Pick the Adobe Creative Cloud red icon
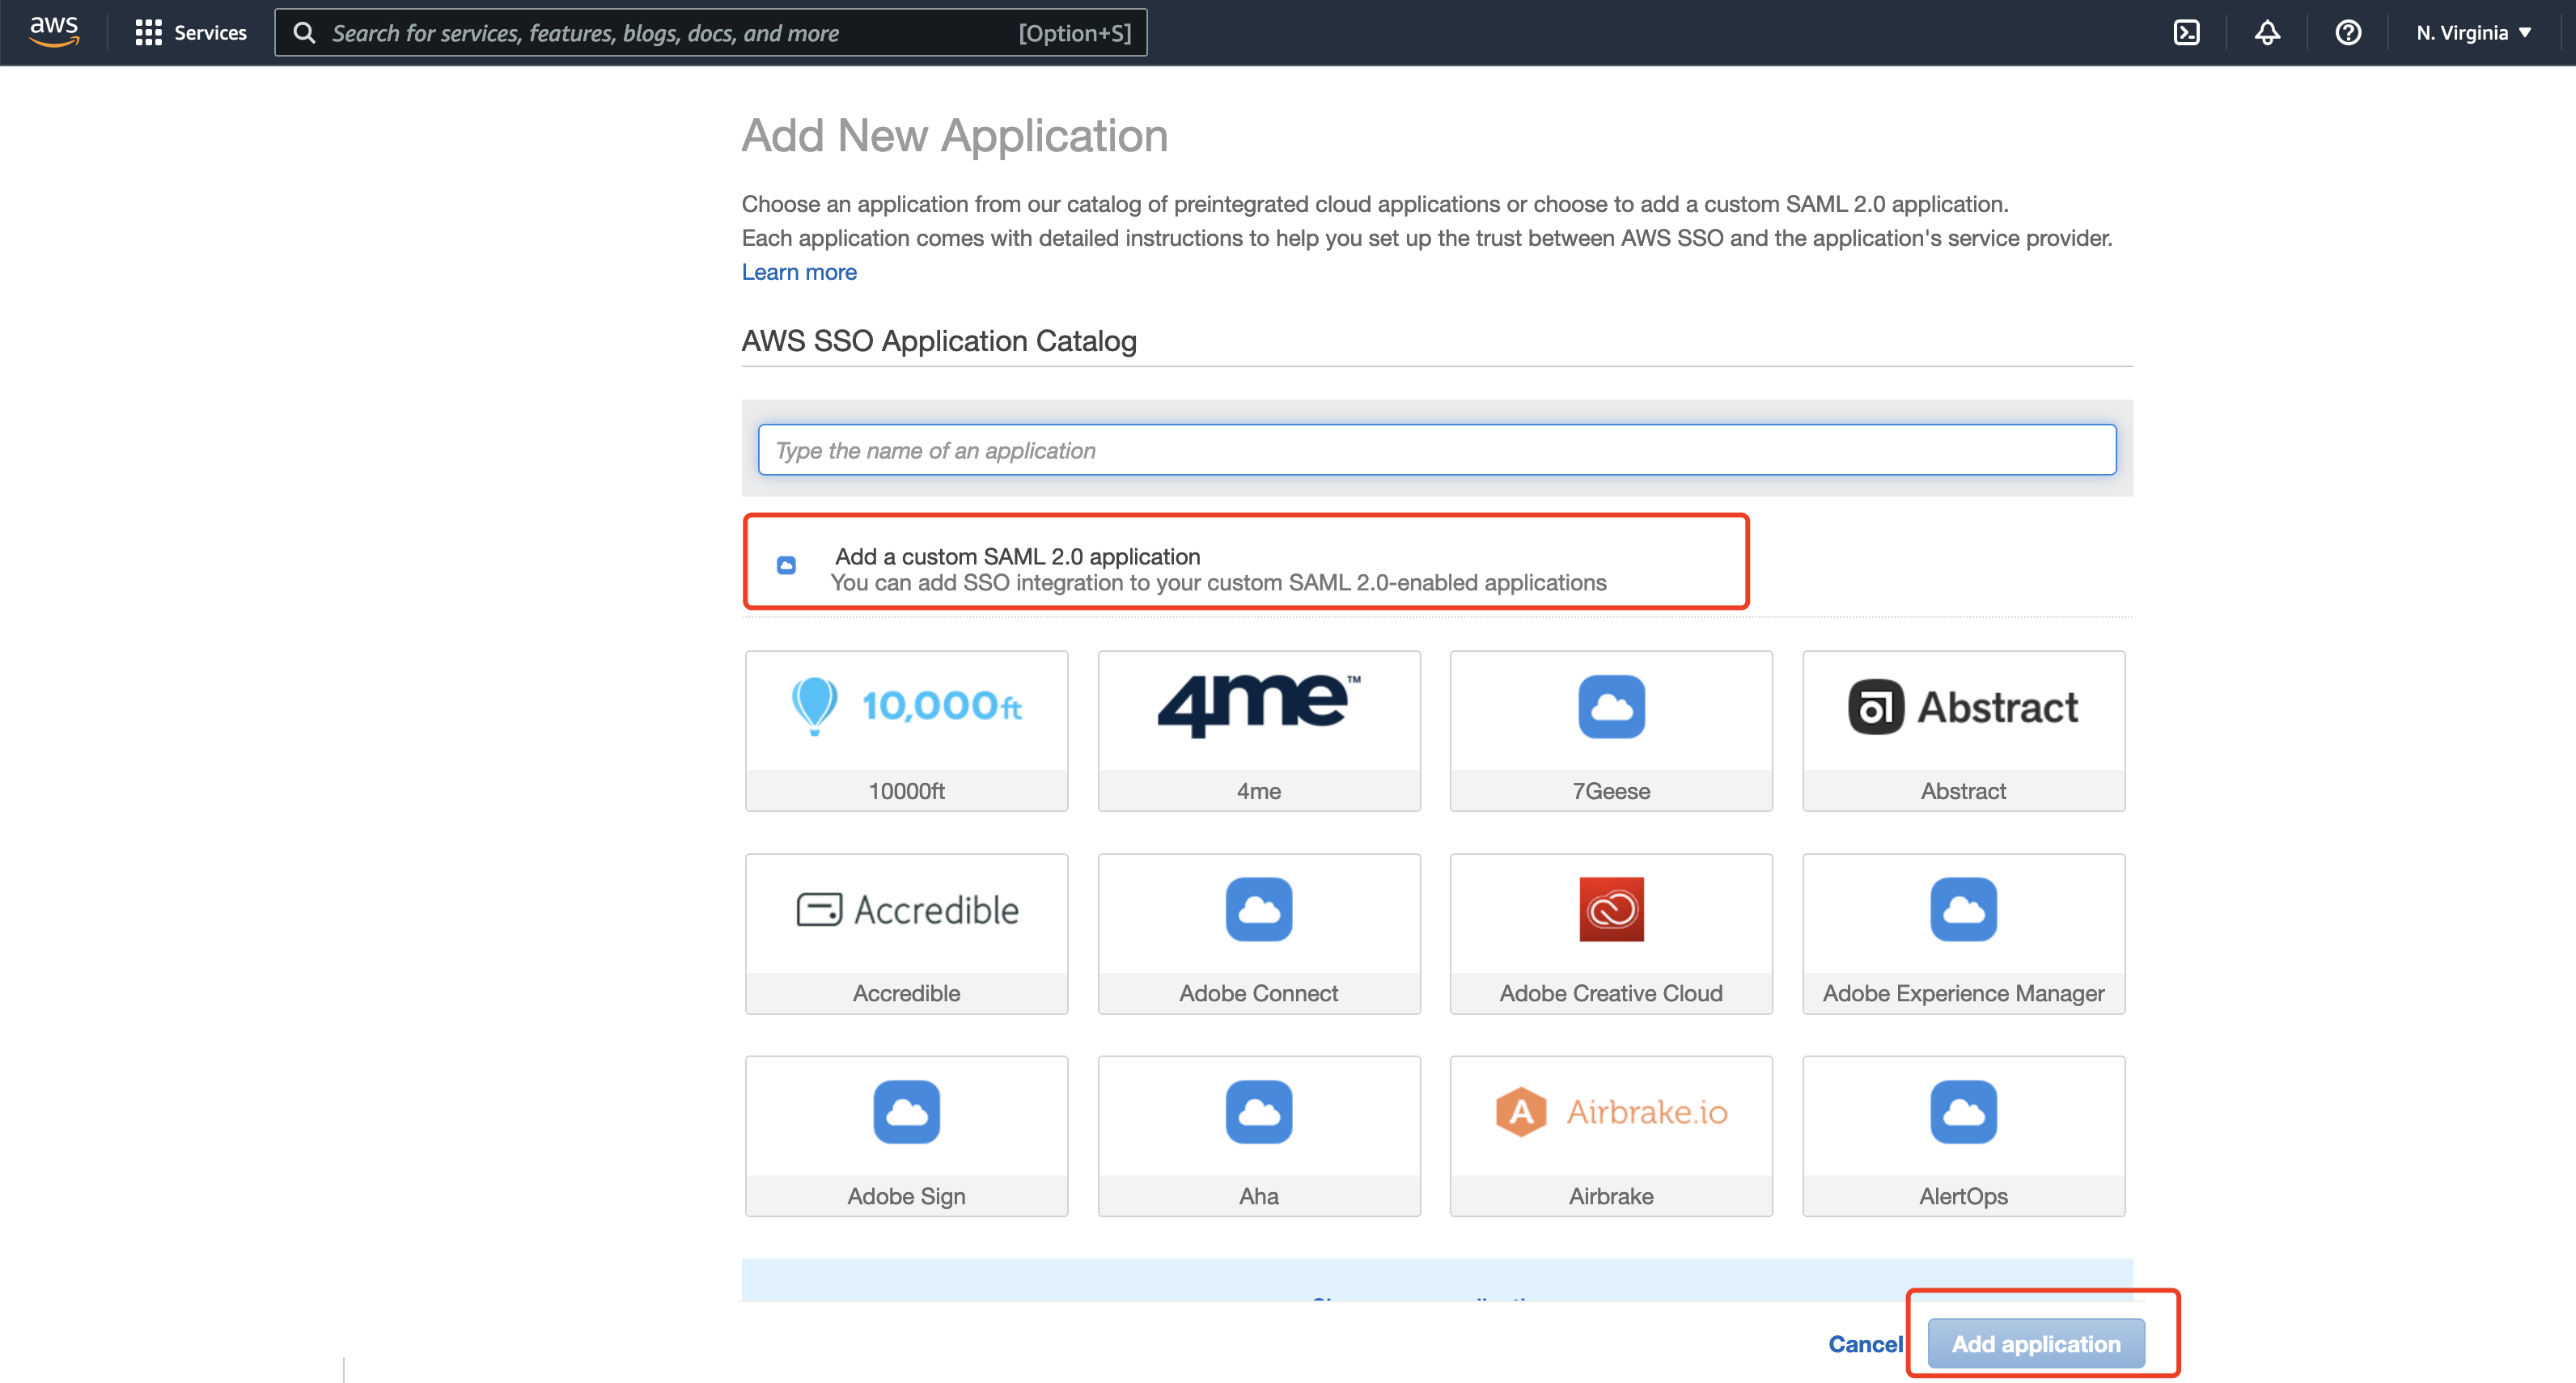2576x1383 pixels. tap(1611, 910)
